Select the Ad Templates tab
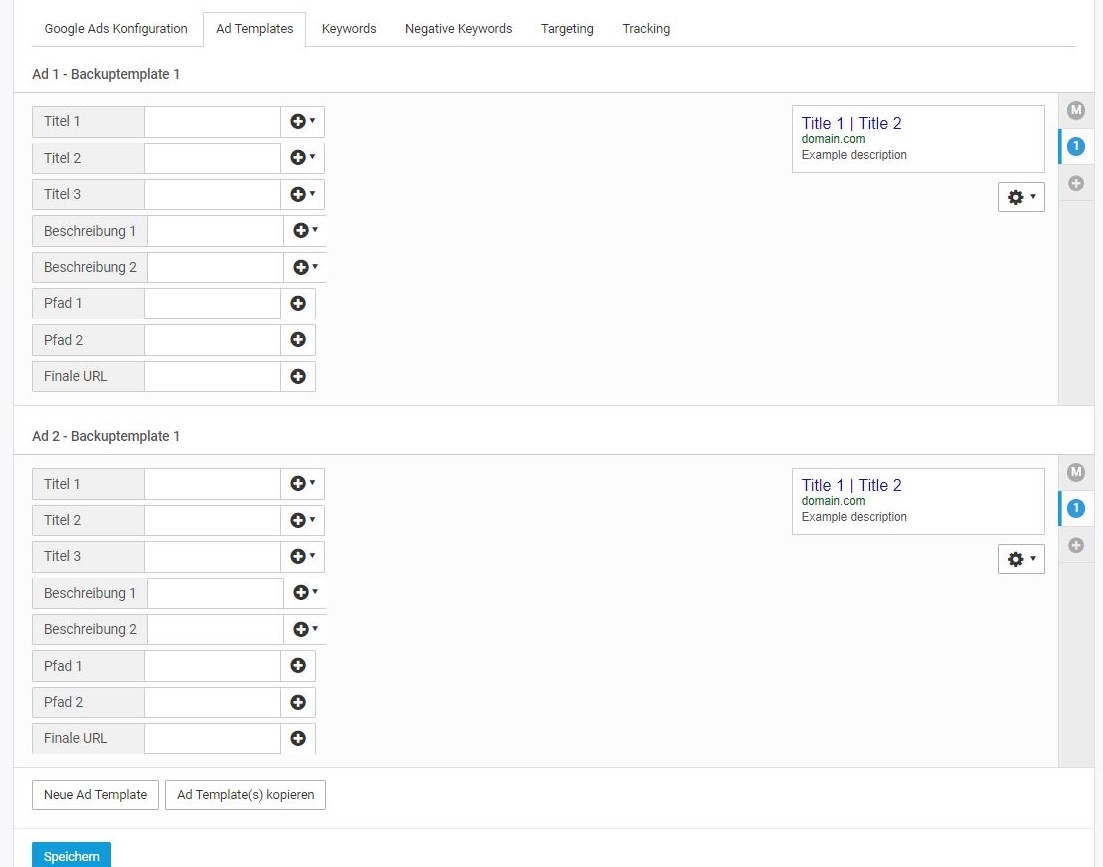This screenshot has width=1103, height=867. point(255,29)
